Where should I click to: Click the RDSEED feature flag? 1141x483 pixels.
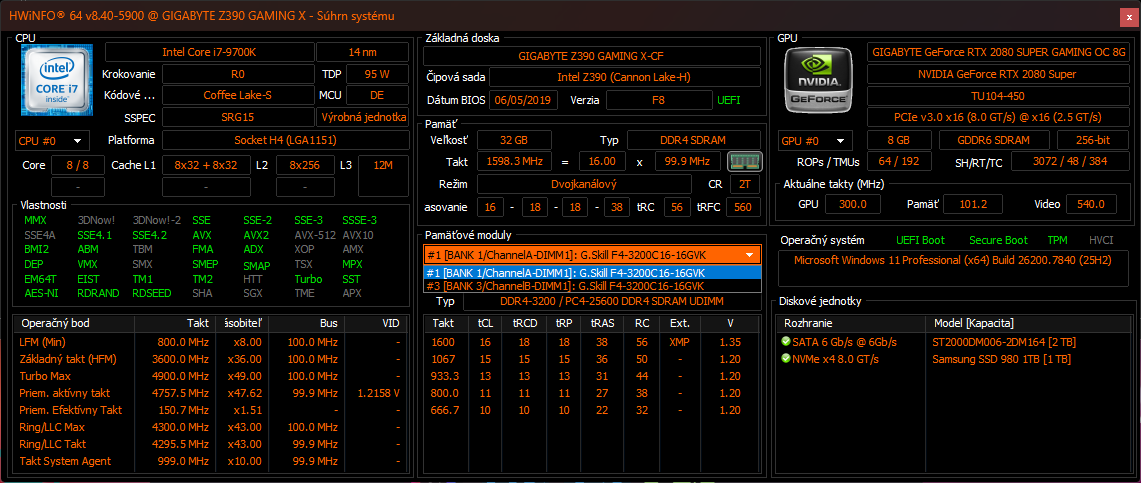coord(152,293)
